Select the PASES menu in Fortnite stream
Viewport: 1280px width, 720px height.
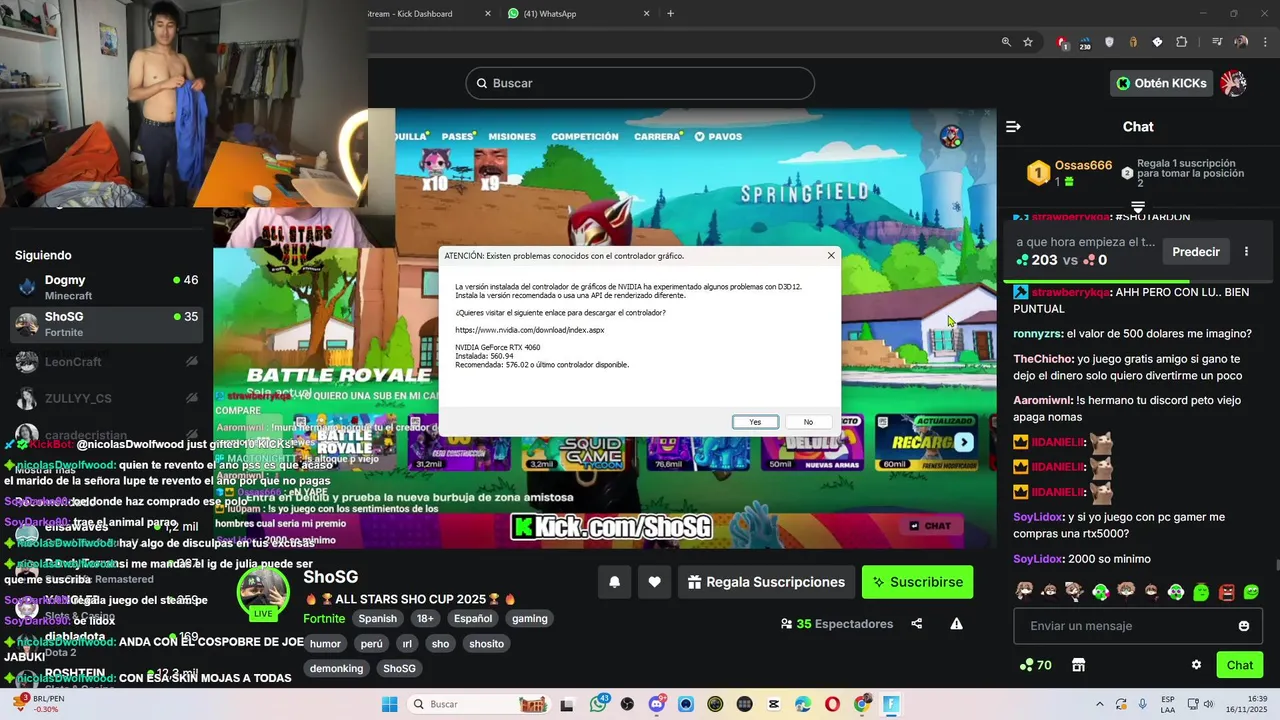pos(457,136)
